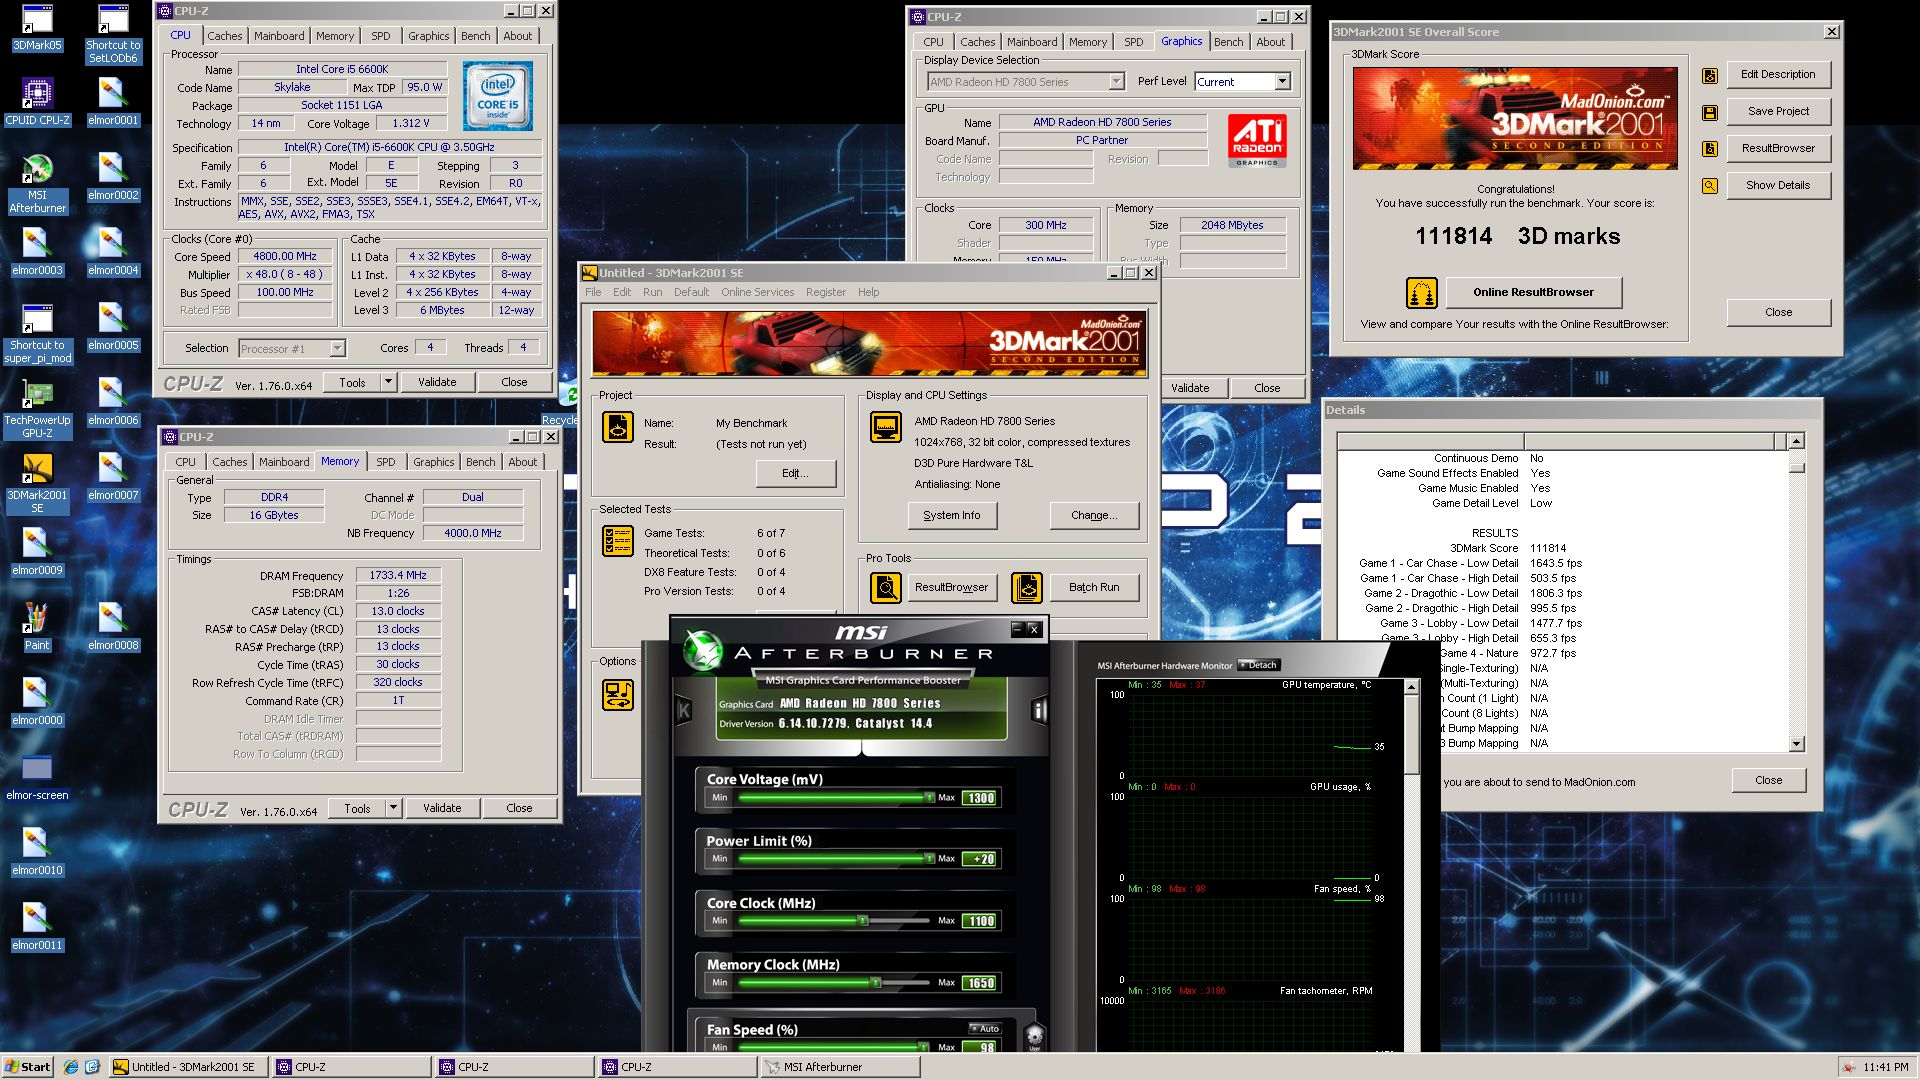Click the Core Voltage (mV) slider
The image size is (1920, 1080).
tap(835, 798)
